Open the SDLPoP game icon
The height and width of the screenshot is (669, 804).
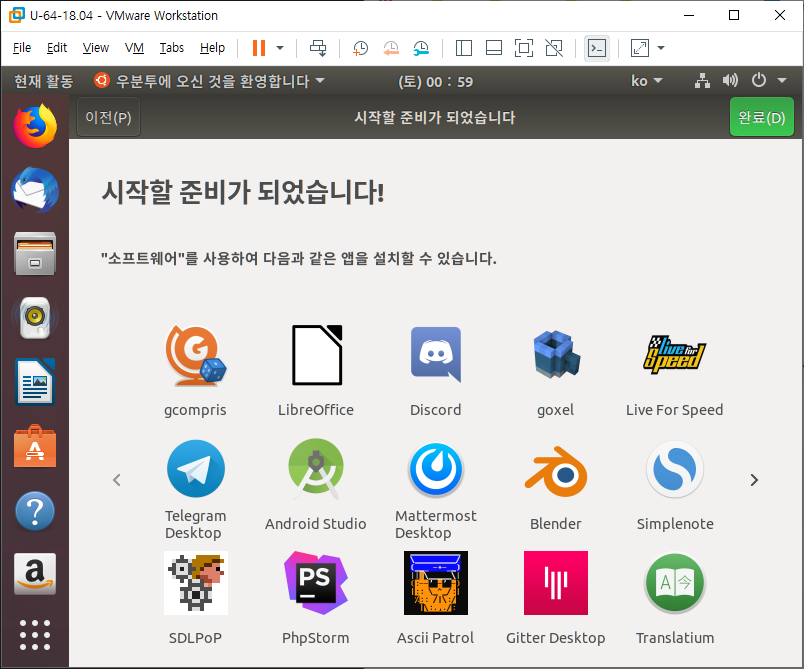coord(195,583)
